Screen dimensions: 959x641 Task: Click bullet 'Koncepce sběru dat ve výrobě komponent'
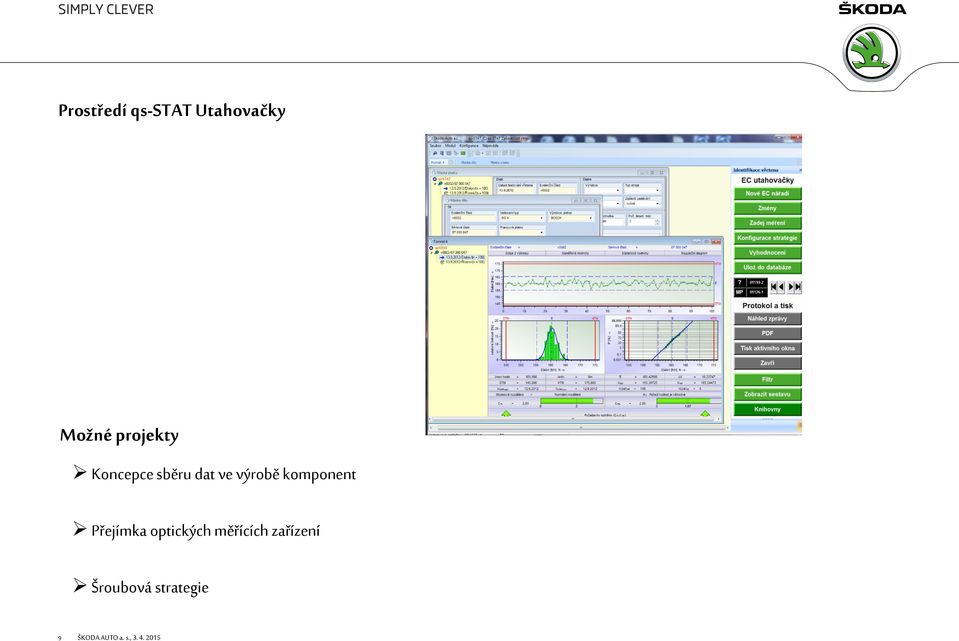click(223, 474)
